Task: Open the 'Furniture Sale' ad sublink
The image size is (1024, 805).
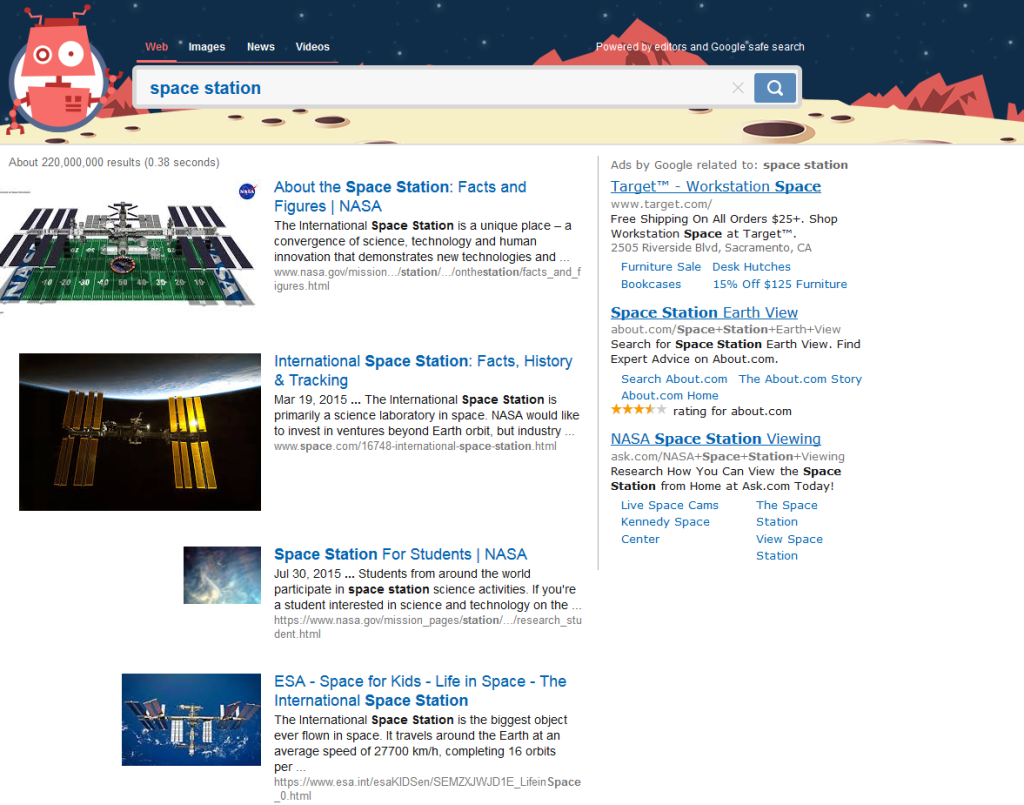Action: tap(660, 267)
